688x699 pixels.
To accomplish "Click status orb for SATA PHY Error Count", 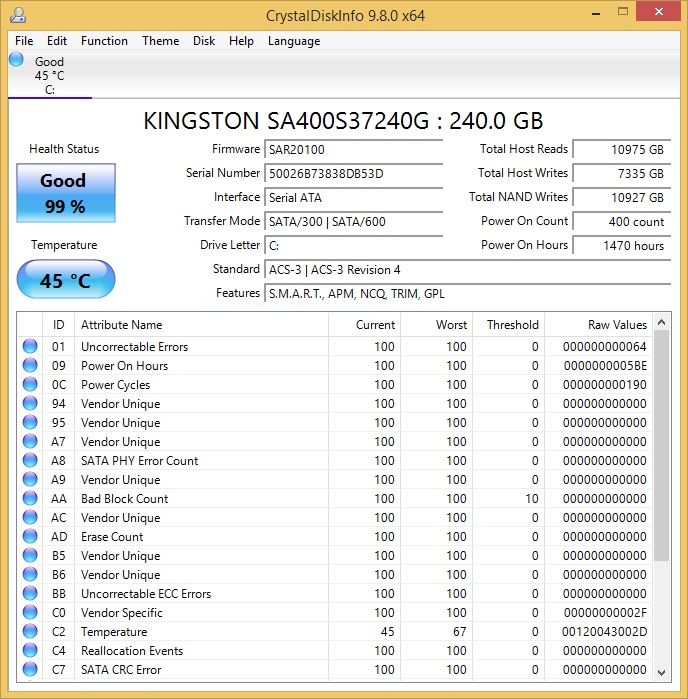I will (30, 460).
